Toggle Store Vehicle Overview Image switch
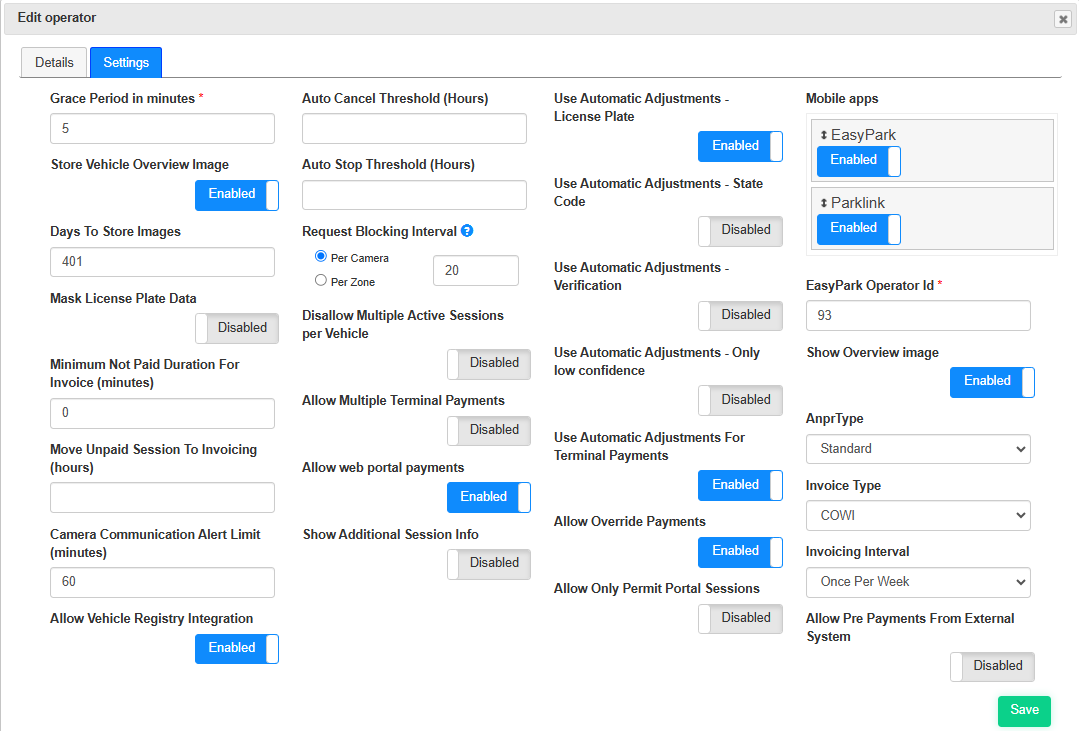Viewport: 1079px width, 731px height. pos(237,195)
